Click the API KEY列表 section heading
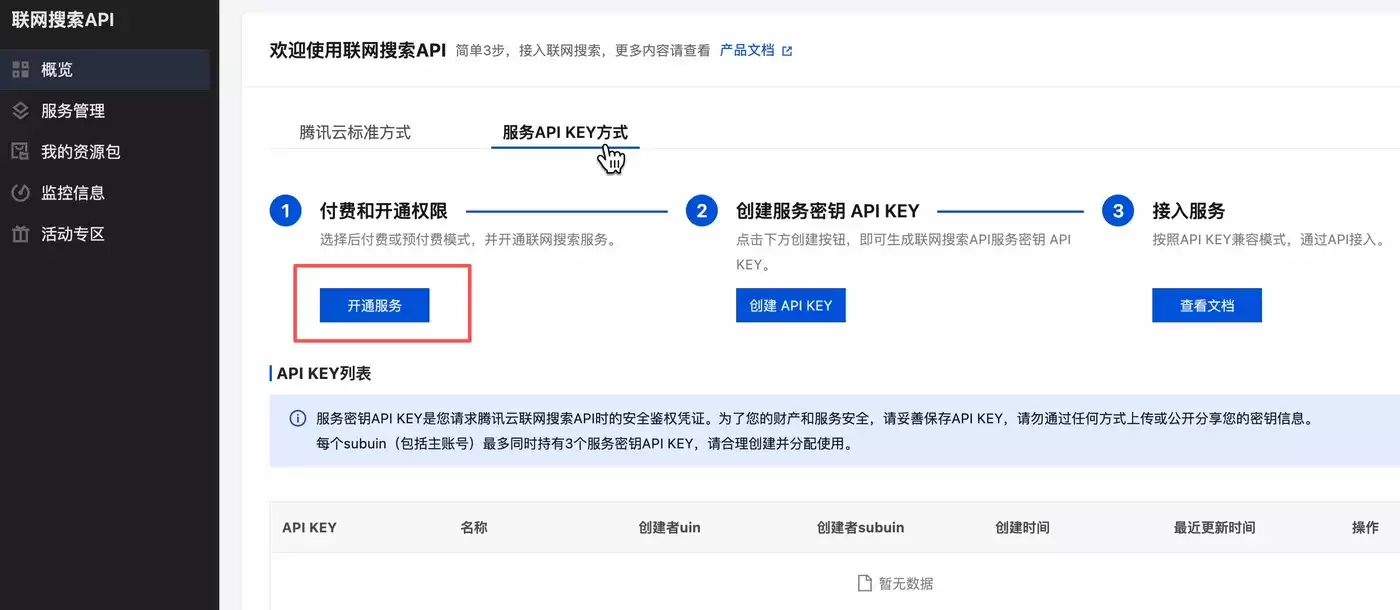The height and width of the screenshot is (610, 1400). pyautogui.click(x=324, y=373)
